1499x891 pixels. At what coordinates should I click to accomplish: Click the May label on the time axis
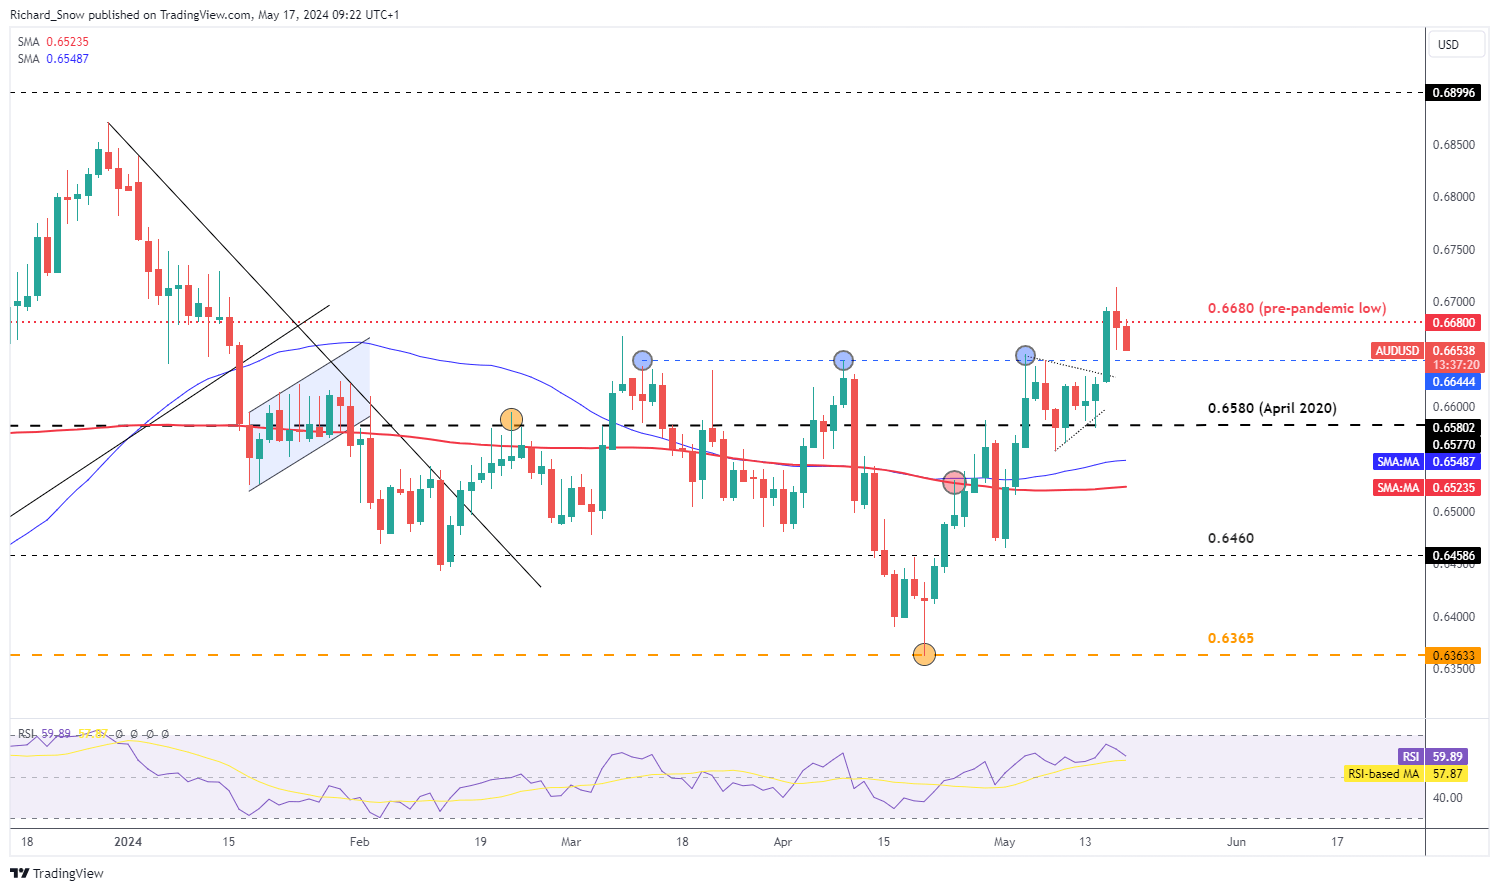pyautogui.click(x=1005, y=842)
